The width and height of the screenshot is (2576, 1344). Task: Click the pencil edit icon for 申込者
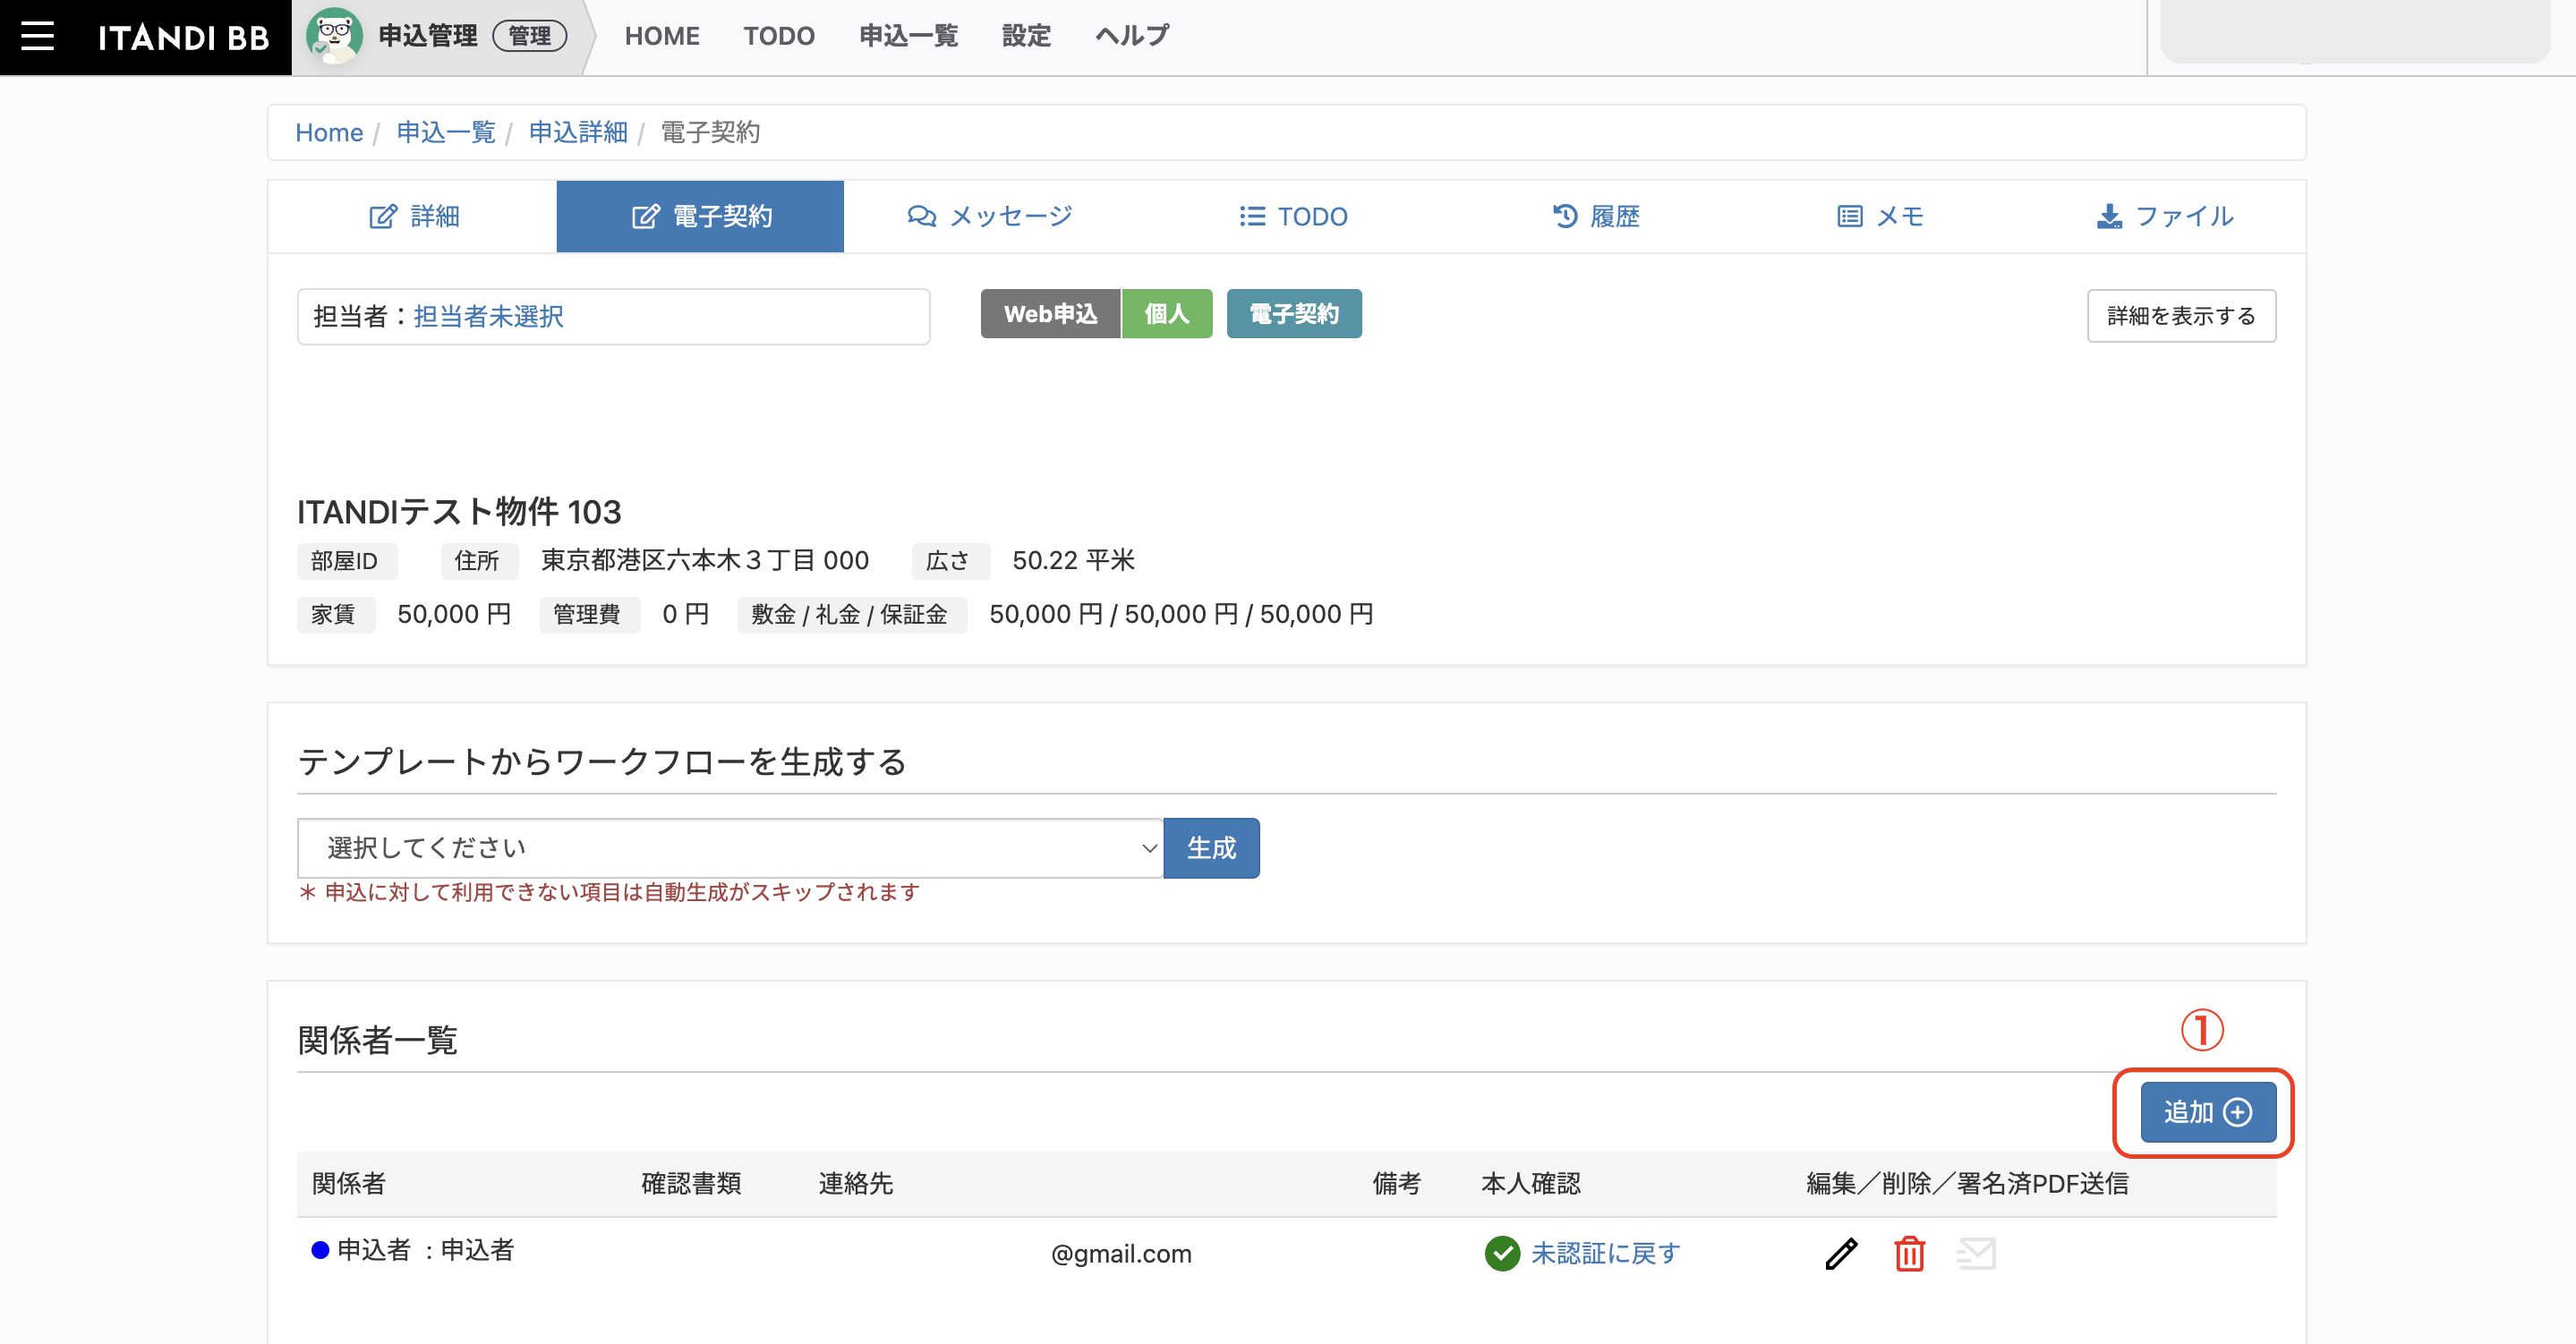coord(1841,1253)
